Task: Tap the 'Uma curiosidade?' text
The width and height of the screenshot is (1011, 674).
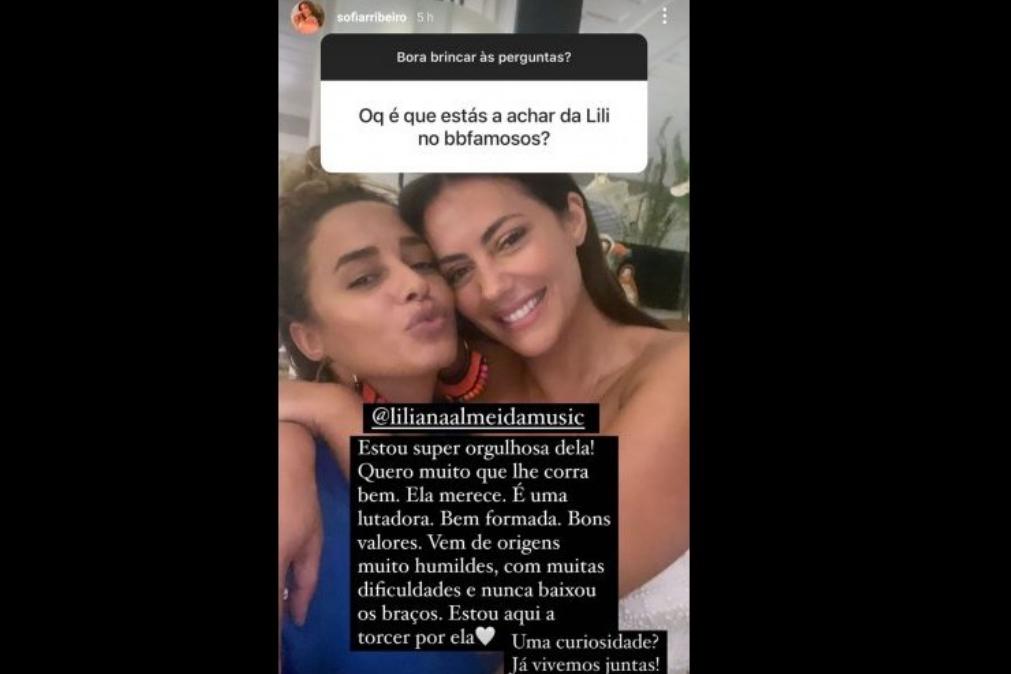Action: pos(585,642)
